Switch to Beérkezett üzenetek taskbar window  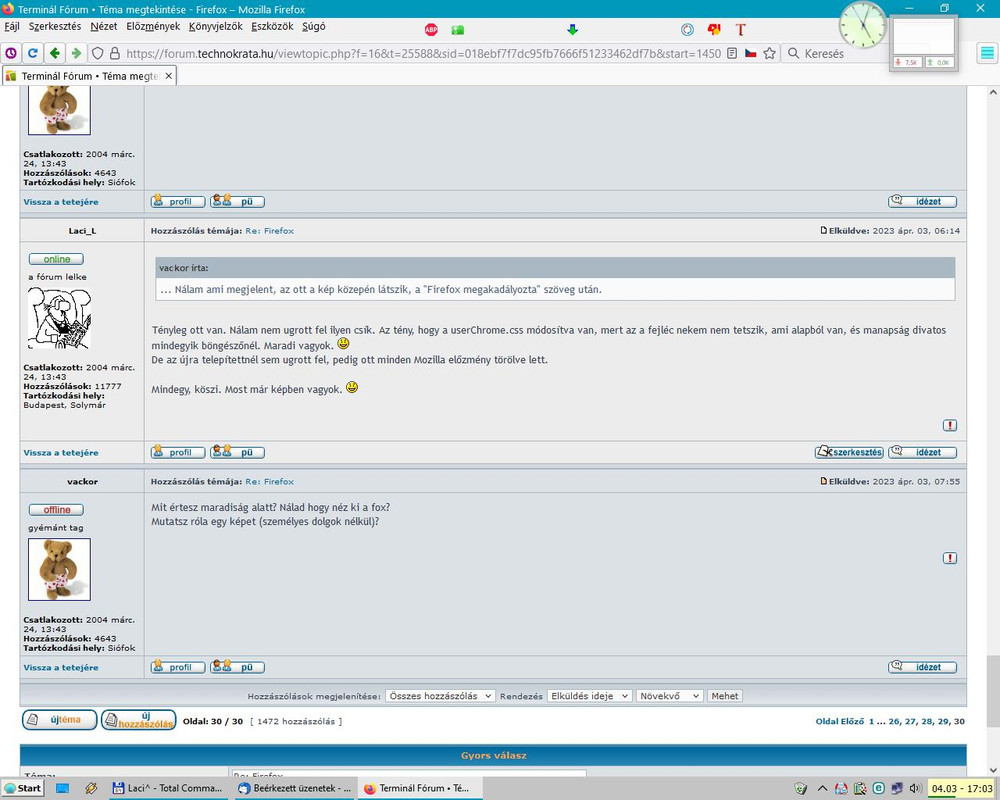[x=294, y=788]
